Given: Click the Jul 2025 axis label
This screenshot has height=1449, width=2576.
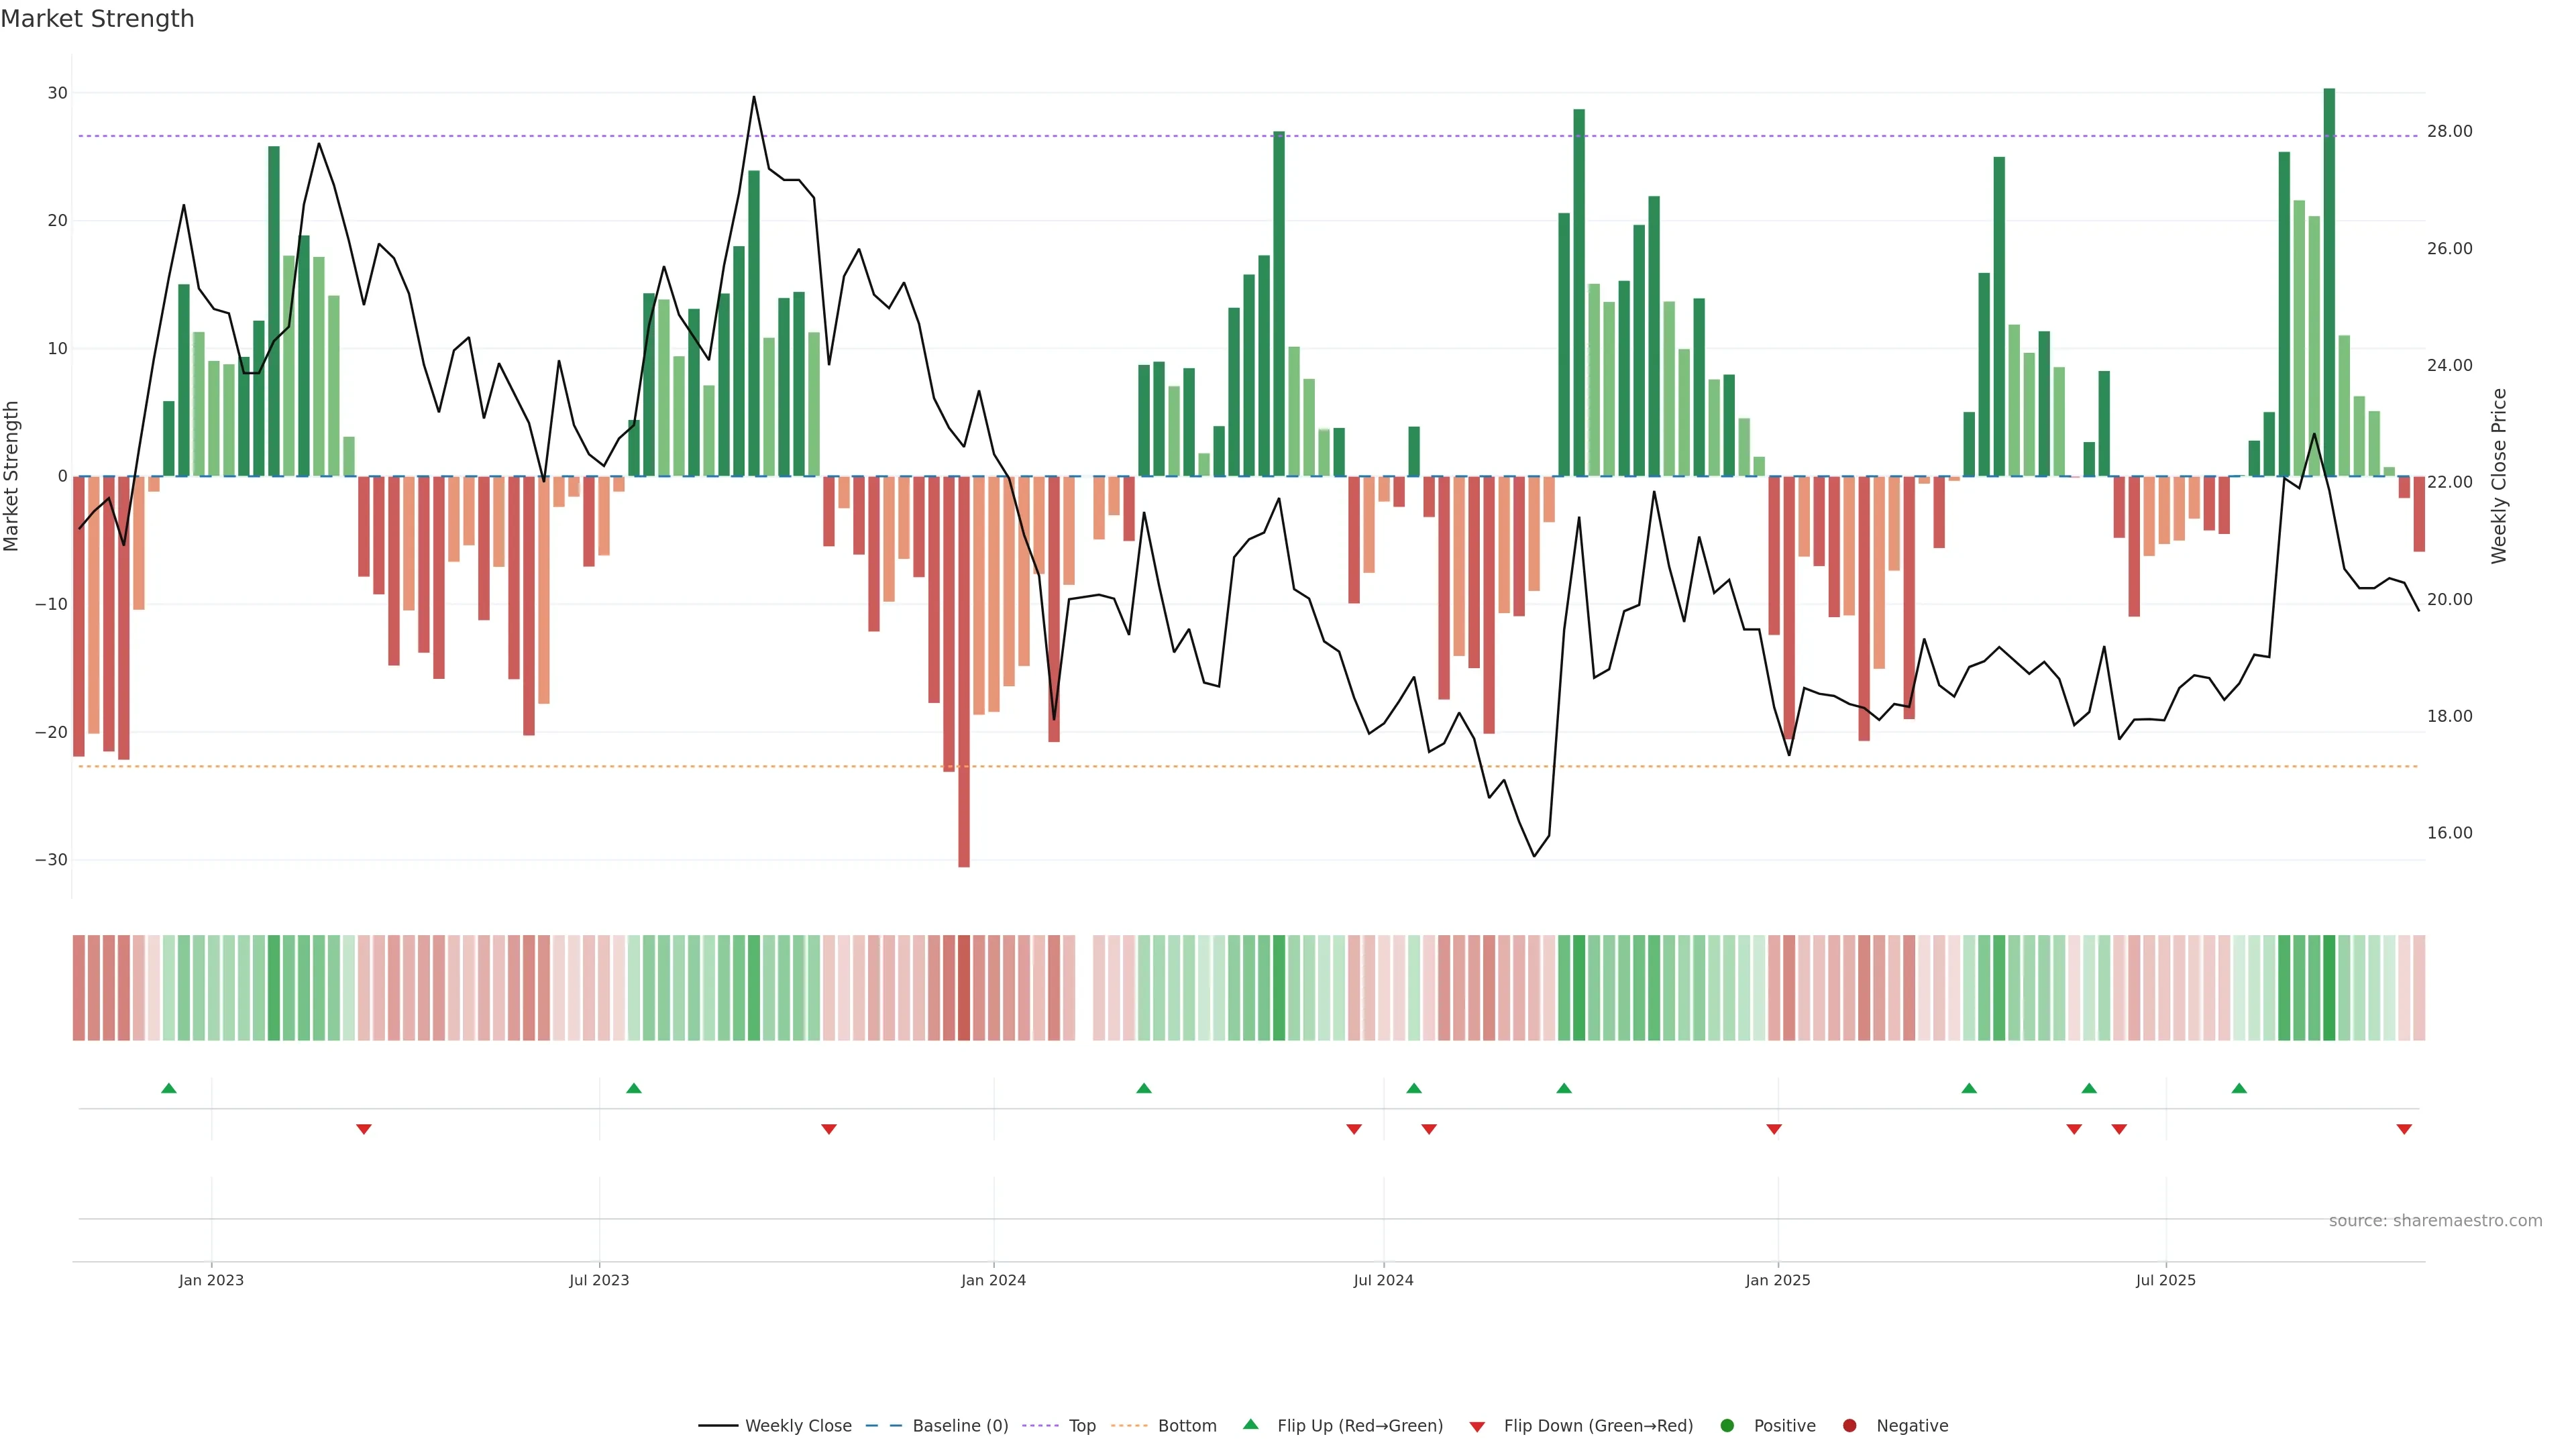Looking at the screenshot, I should (2165, 1280).
